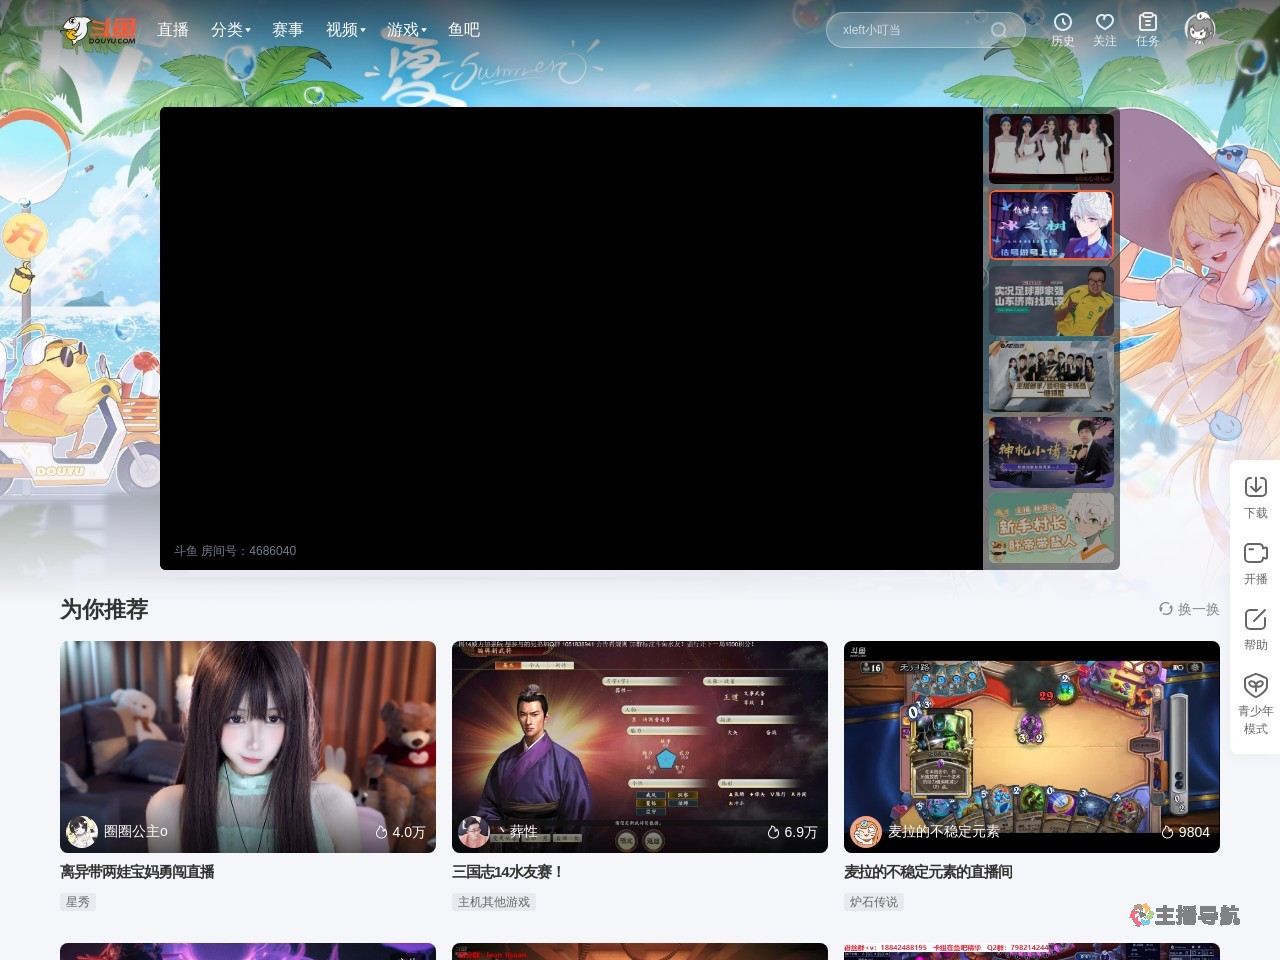The height and width of the screenshot is (960, 1280).
Task: Select the four-girls group stream thumbnail
Action: [x=1051, y=149]
